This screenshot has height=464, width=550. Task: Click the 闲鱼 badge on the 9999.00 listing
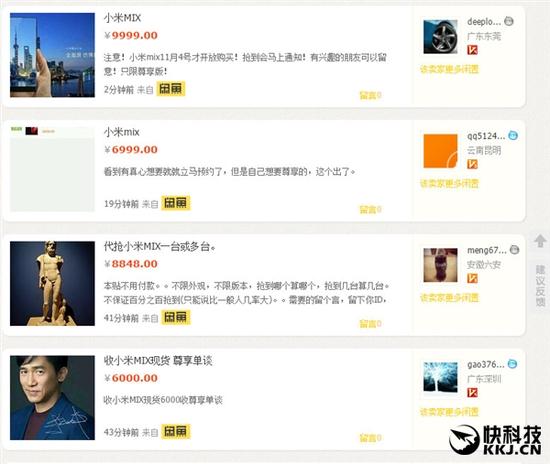coord(170,89)
